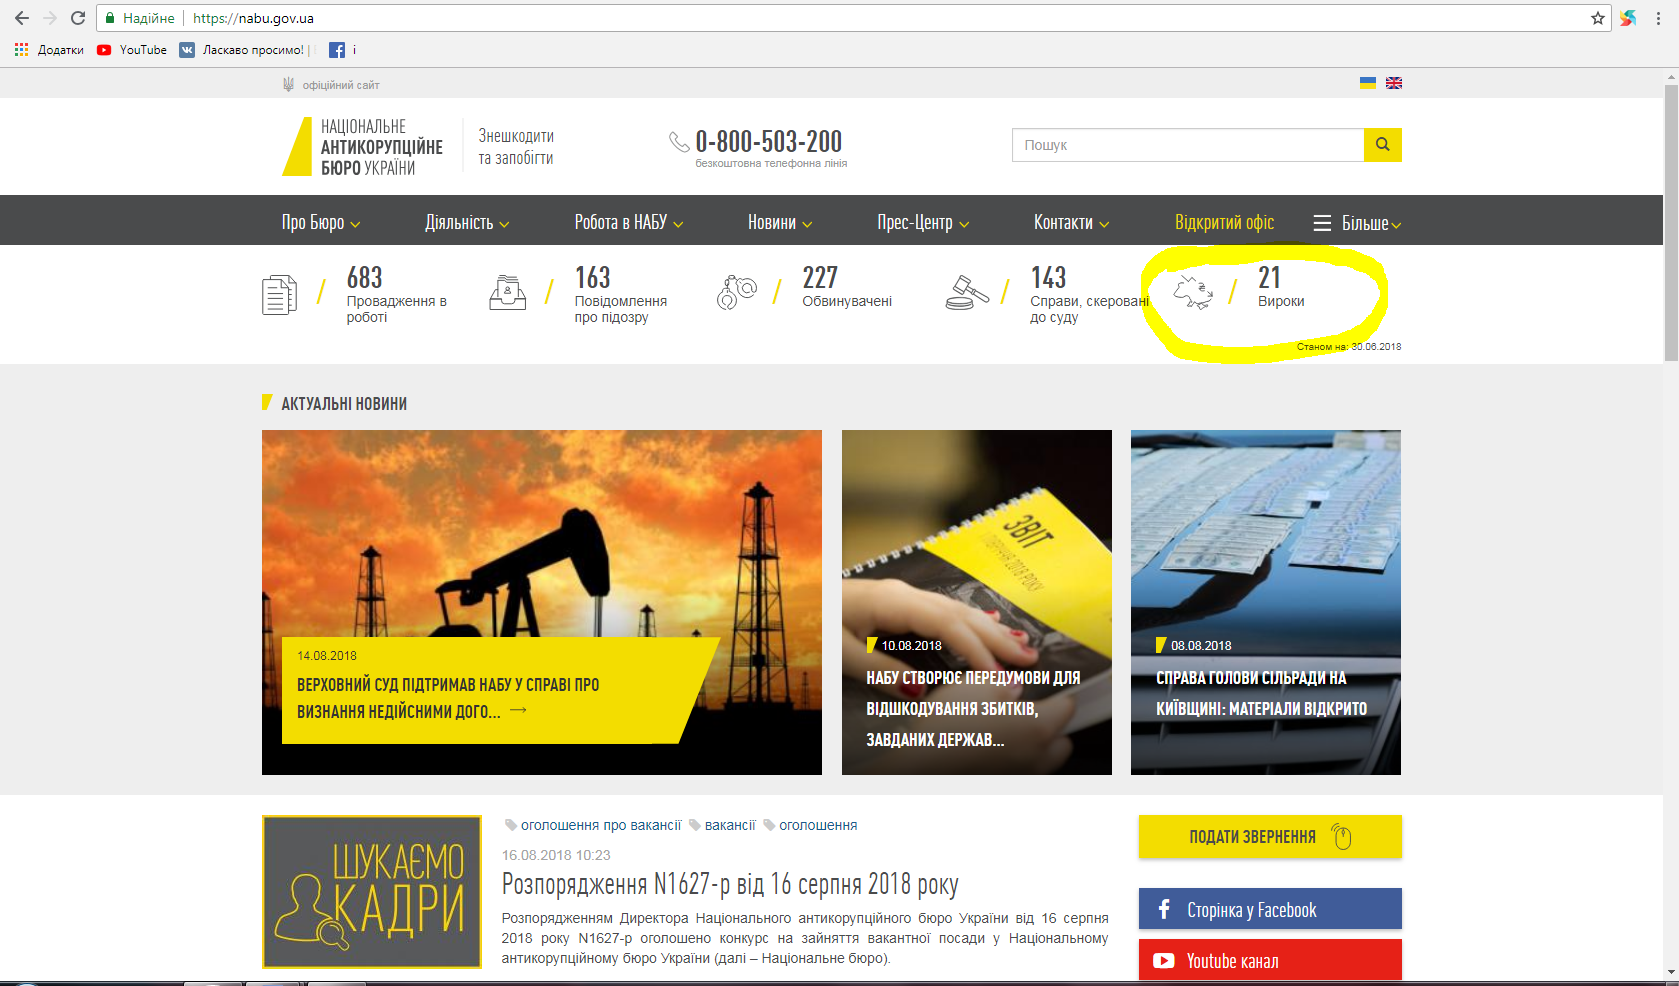Open the Apps grid in bookmarks bar

[x=21, y=50]
